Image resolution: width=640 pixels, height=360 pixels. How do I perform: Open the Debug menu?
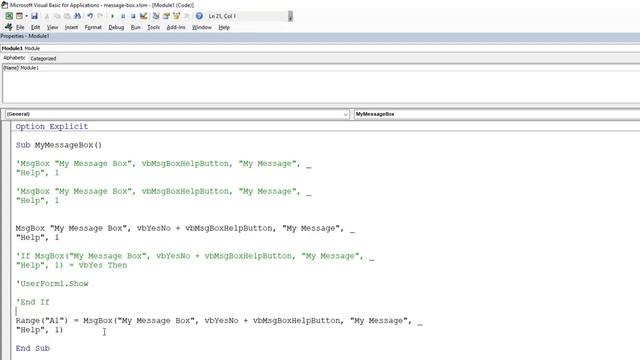[x=116, y=27]
